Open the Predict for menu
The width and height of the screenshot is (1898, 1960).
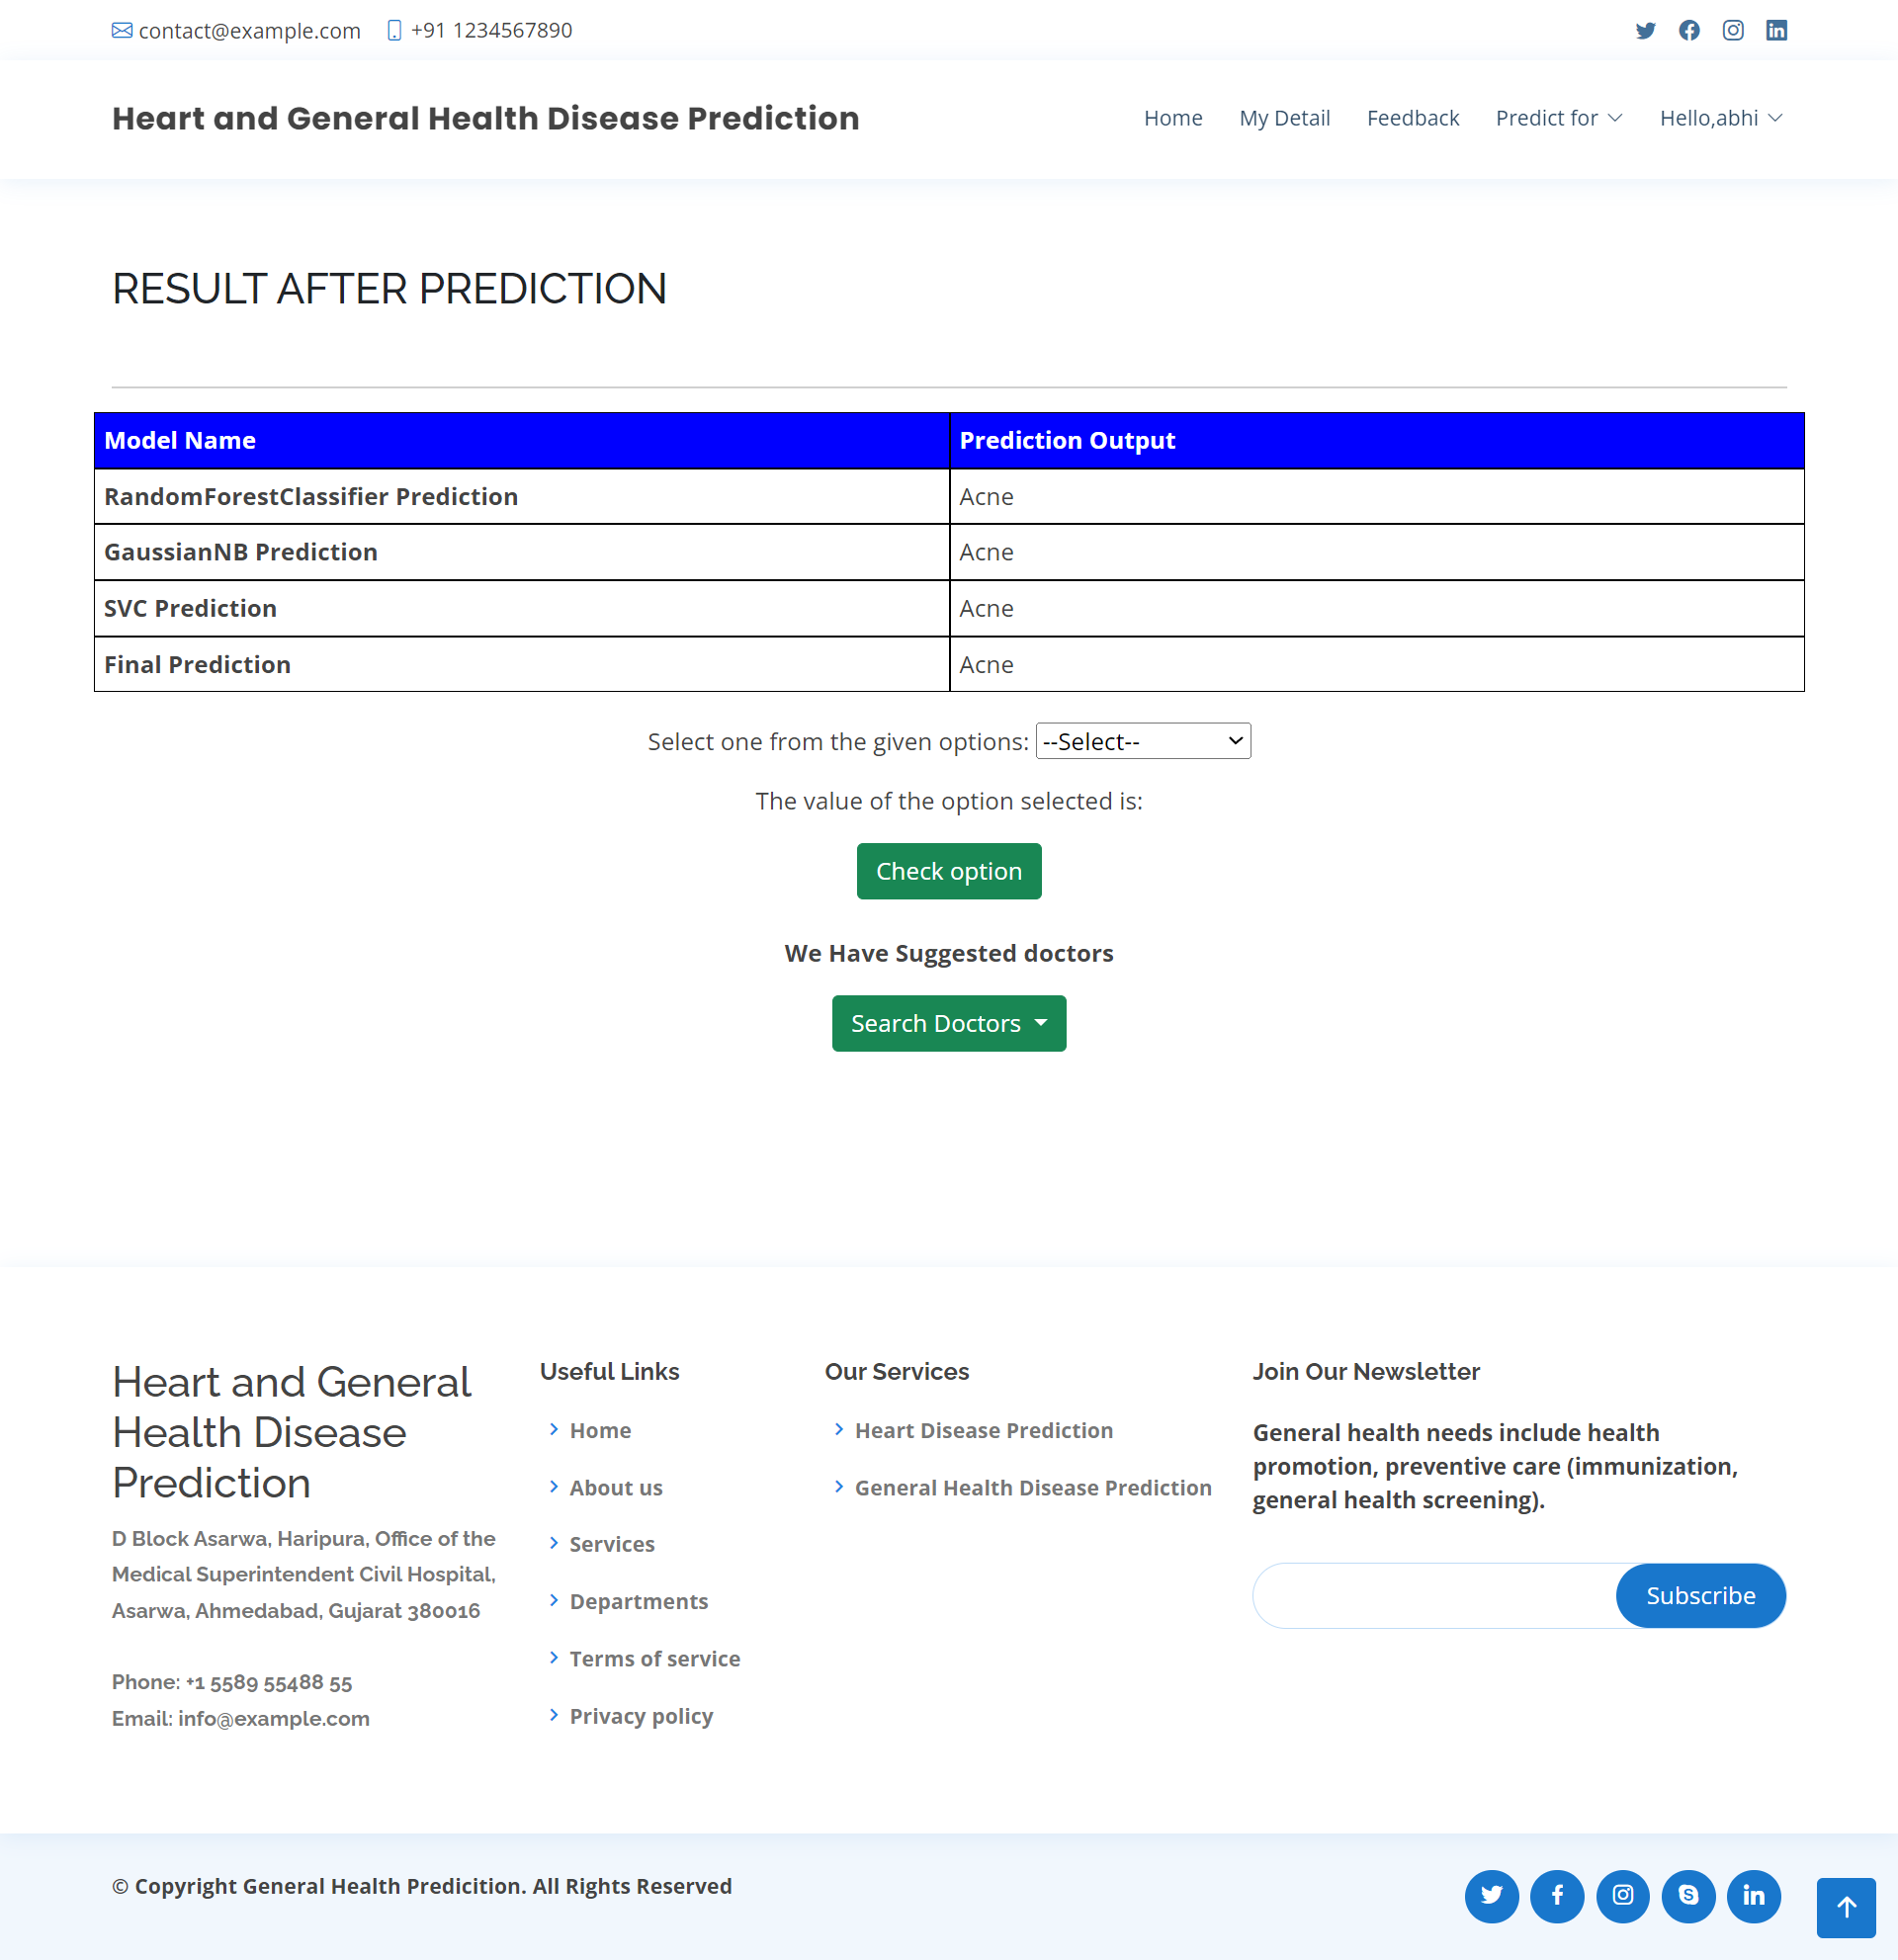click(x=1557, y=118)
